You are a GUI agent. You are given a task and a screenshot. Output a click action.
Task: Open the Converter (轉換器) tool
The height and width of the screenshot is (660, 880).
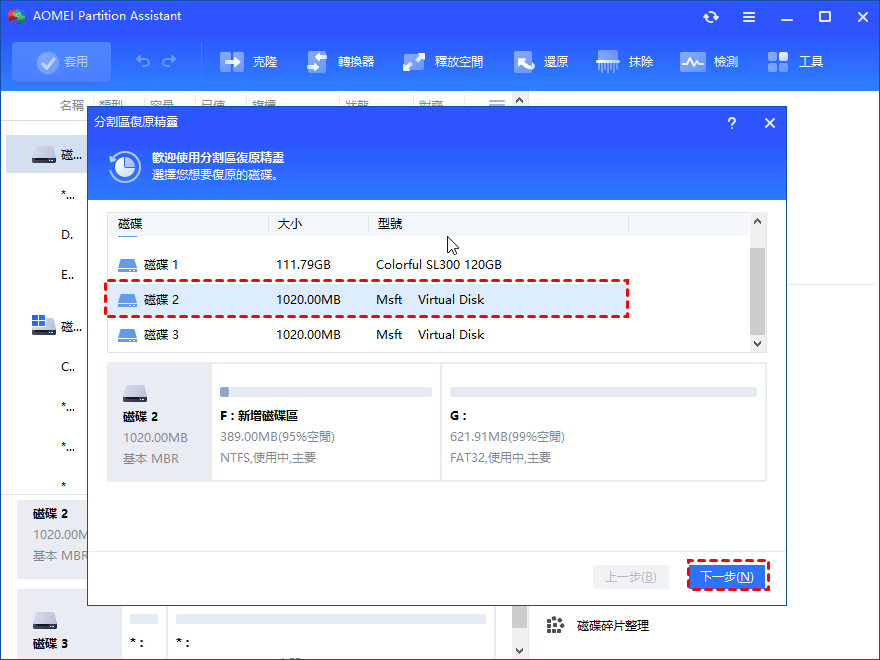340,62
